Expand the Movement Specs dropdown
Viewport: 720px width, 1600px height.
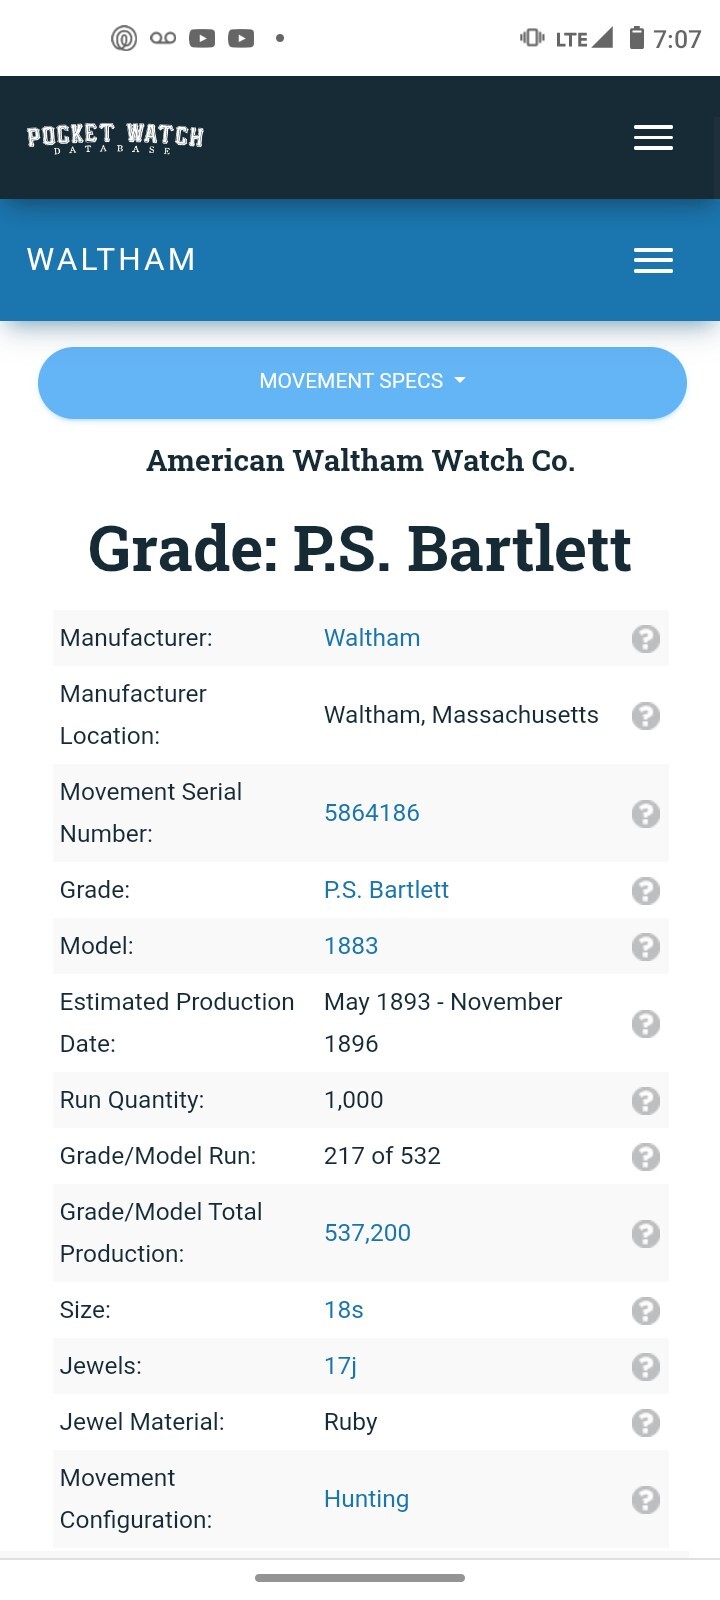[362, 382]
